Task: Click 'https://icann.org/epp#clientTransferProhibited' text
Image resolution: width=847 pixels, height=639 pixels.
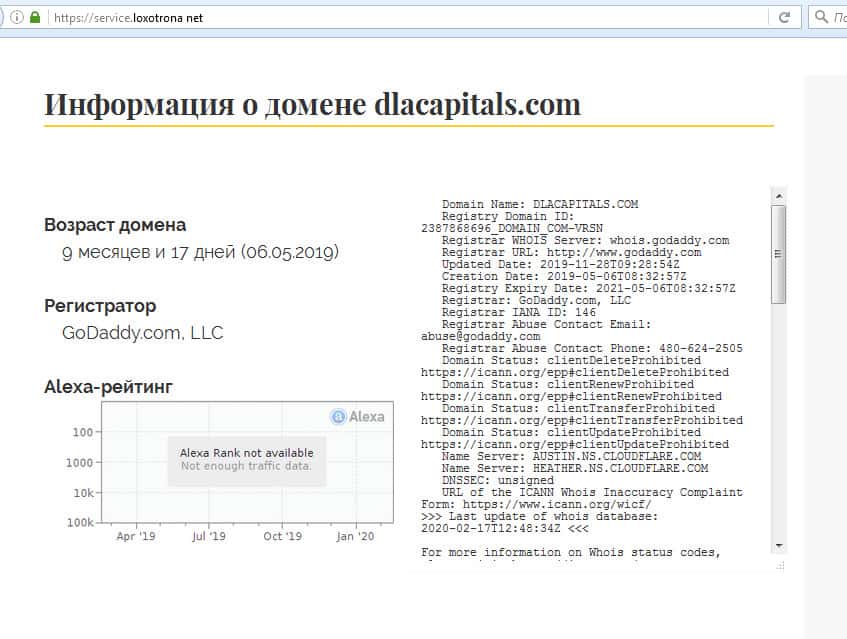Action: tap(582, 420)
